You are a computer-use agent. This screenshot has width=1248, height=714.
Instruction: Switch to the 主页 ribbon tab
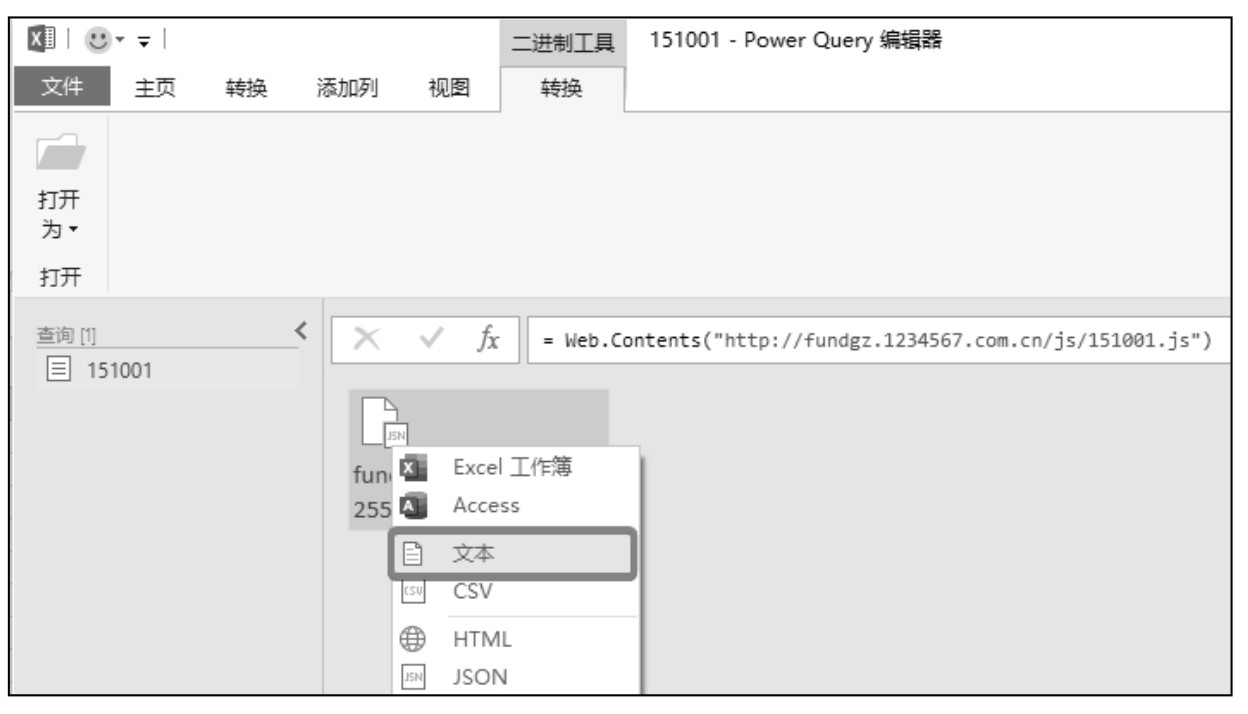(x=153, y=89)
